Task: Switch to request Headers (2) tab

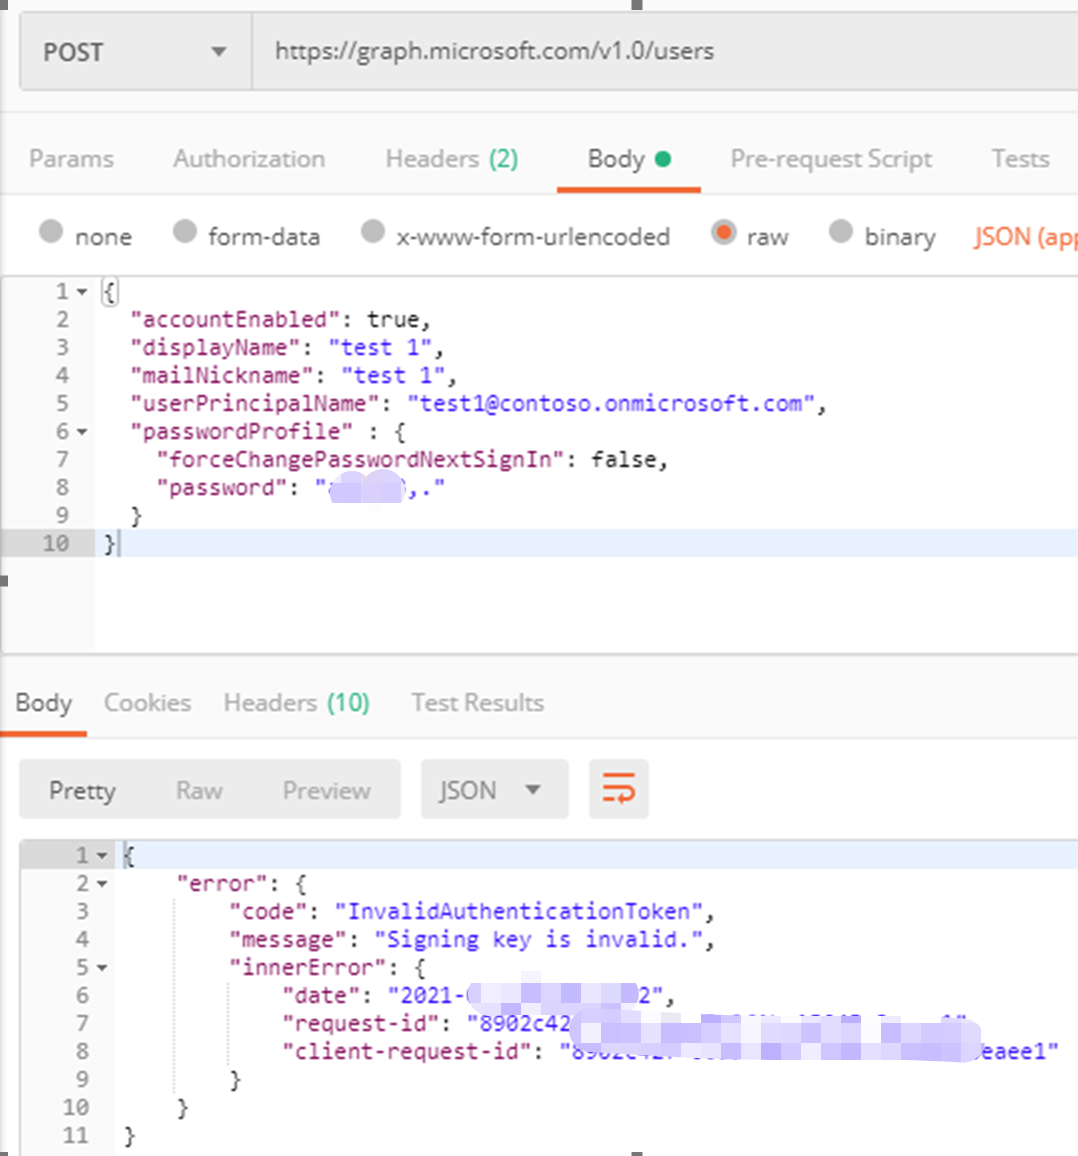Action: pos(451,159)
